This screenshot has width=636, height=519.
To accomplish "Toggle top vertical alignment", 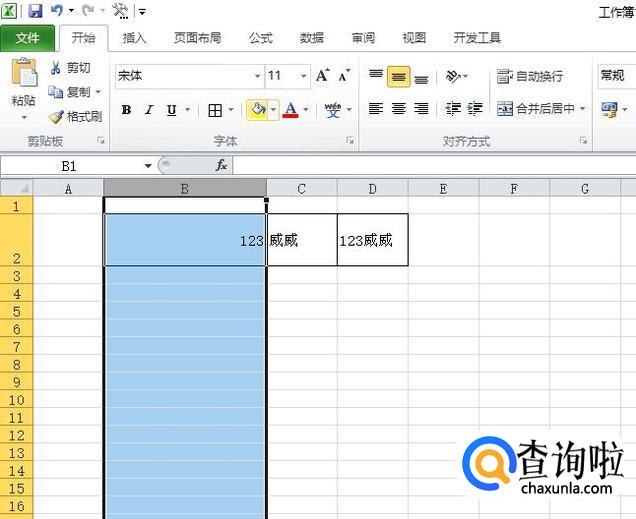I will (x=376, y=76).
